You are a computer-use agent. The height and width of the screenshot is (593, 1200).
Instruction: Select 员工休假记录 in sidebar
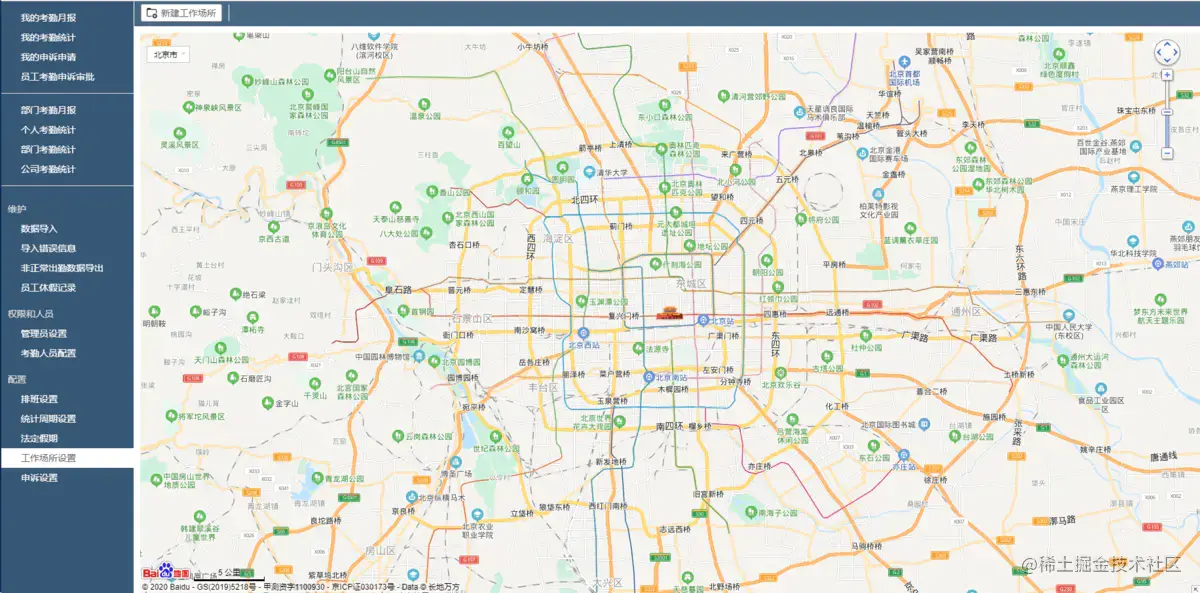click(x=48, y=287)
